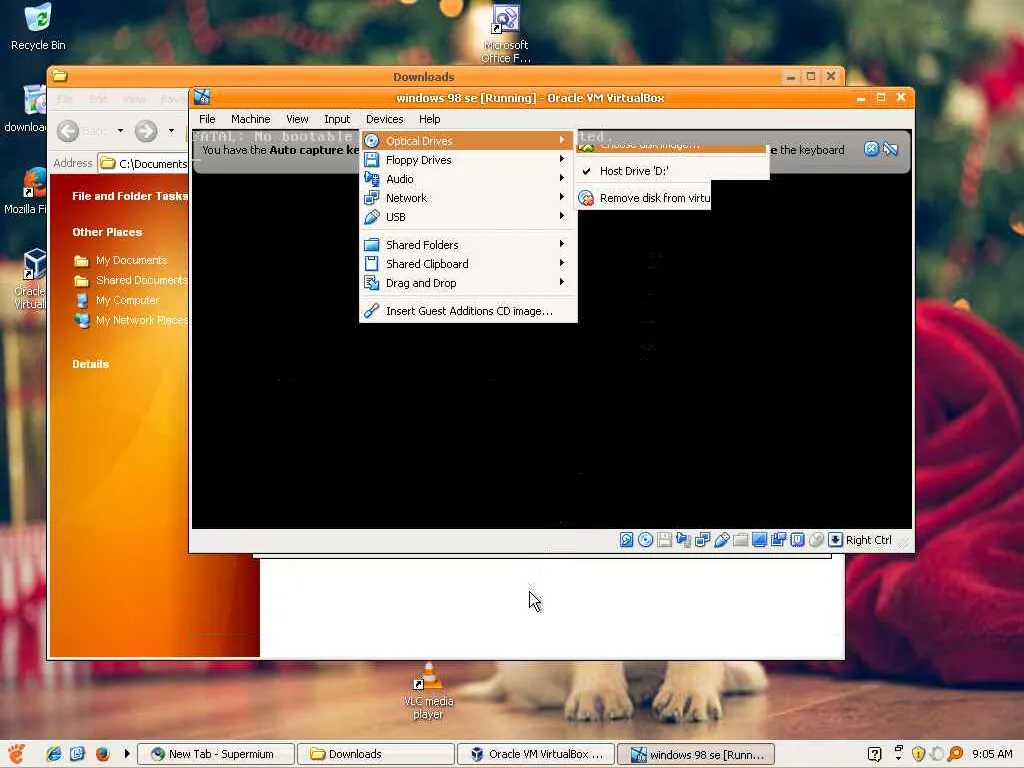Click Forward button in Downloads window
The image size is (1024, 768).
146,131
